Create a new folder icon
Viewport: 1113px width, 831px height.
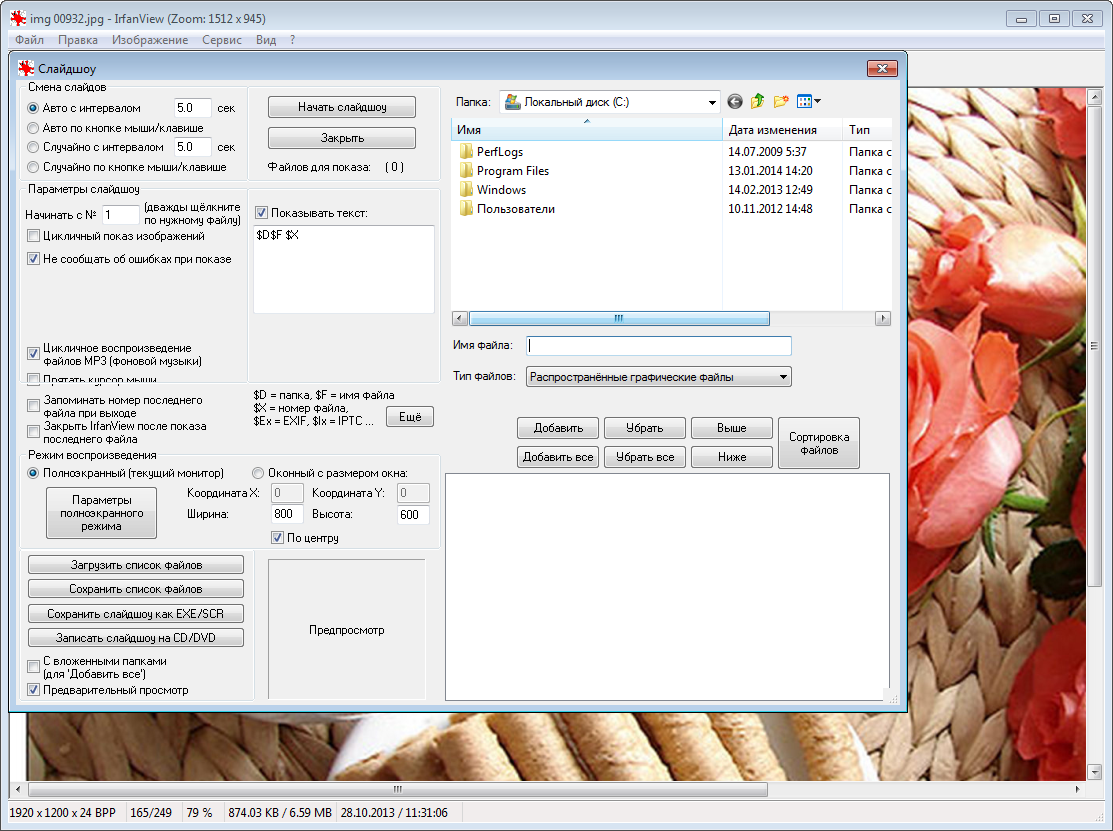tap(781, 101)
